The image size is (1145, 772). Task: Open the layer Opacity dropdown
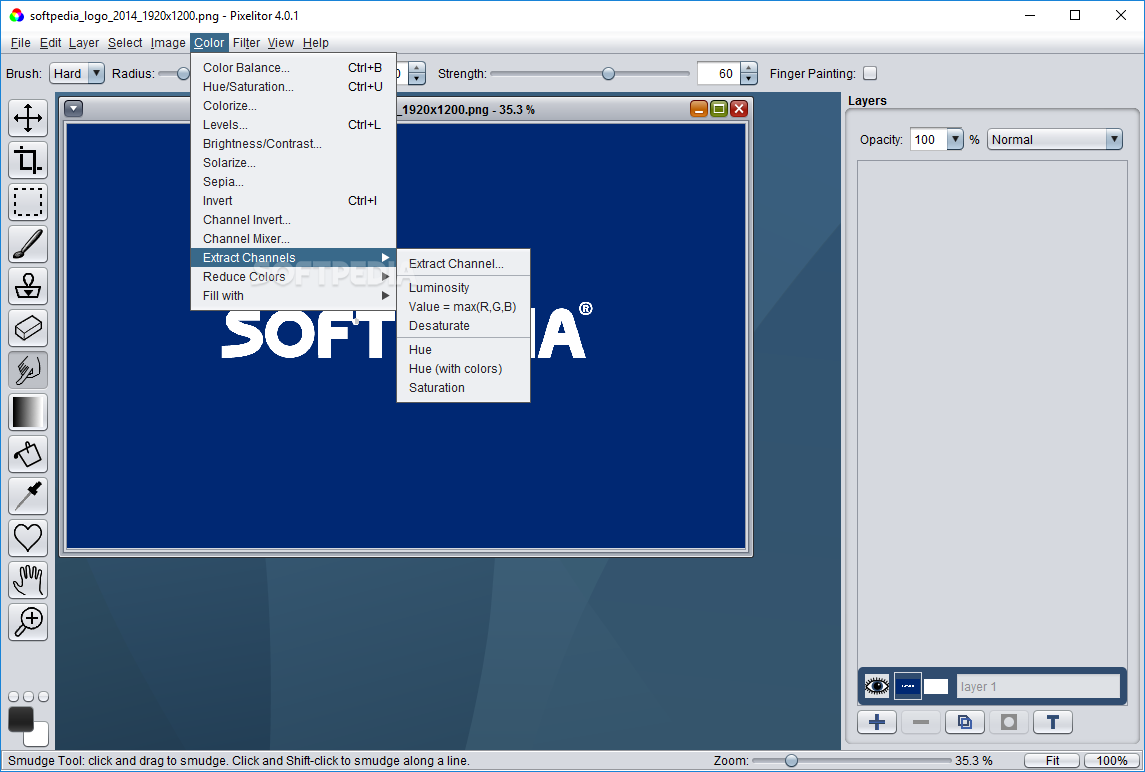(x=954, y=140)
